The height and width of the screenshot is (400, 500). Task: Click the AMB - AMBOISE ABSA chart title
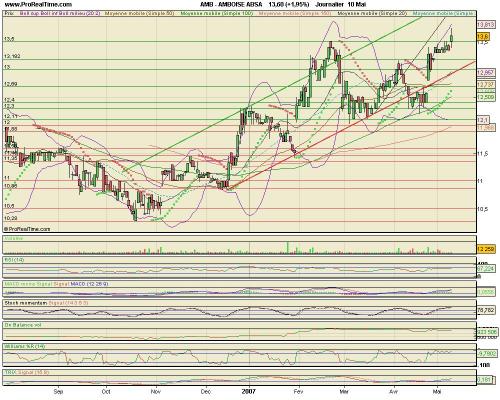click(230, 4)
